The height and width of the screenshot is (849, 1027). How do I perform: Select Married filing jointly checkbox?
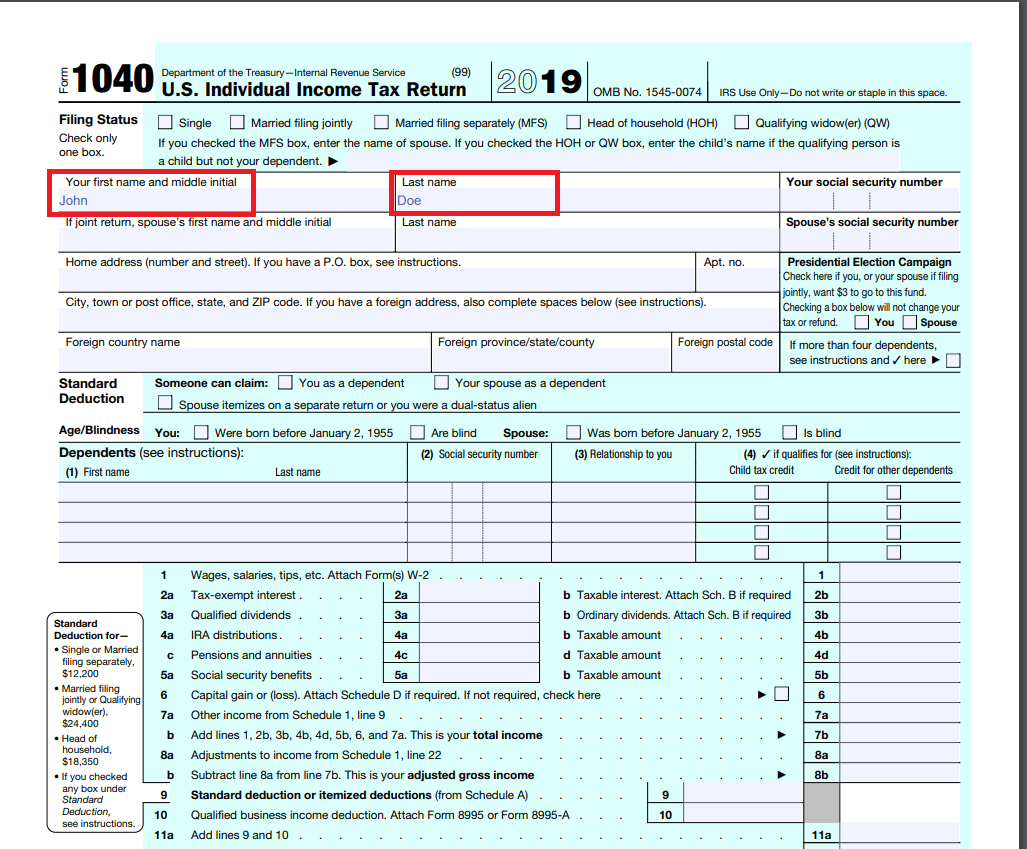237,123
